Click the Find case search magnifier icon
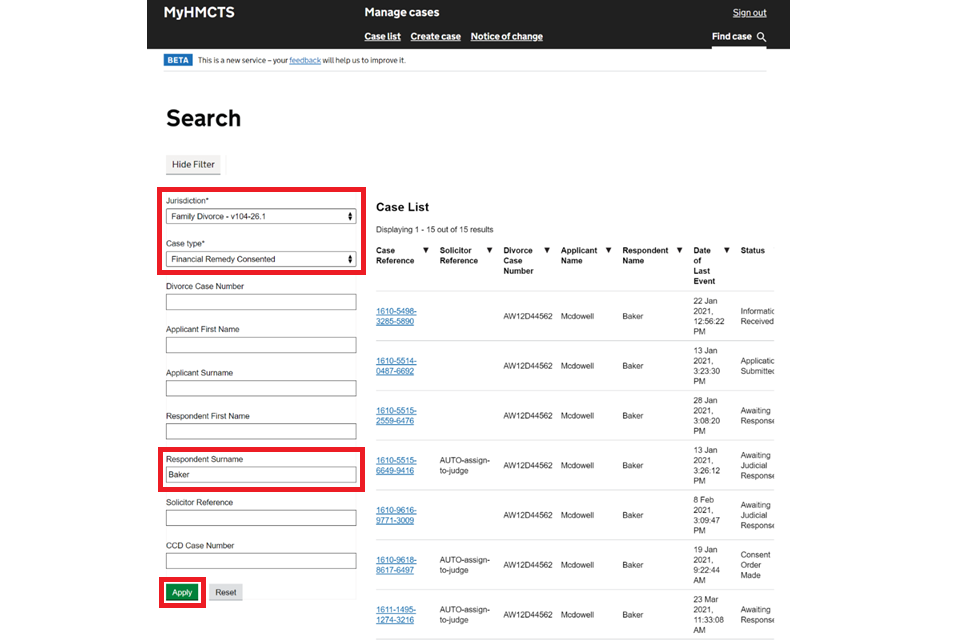Image resolution: width=960 pixels, height=640 pixels. tap(761, 37)
